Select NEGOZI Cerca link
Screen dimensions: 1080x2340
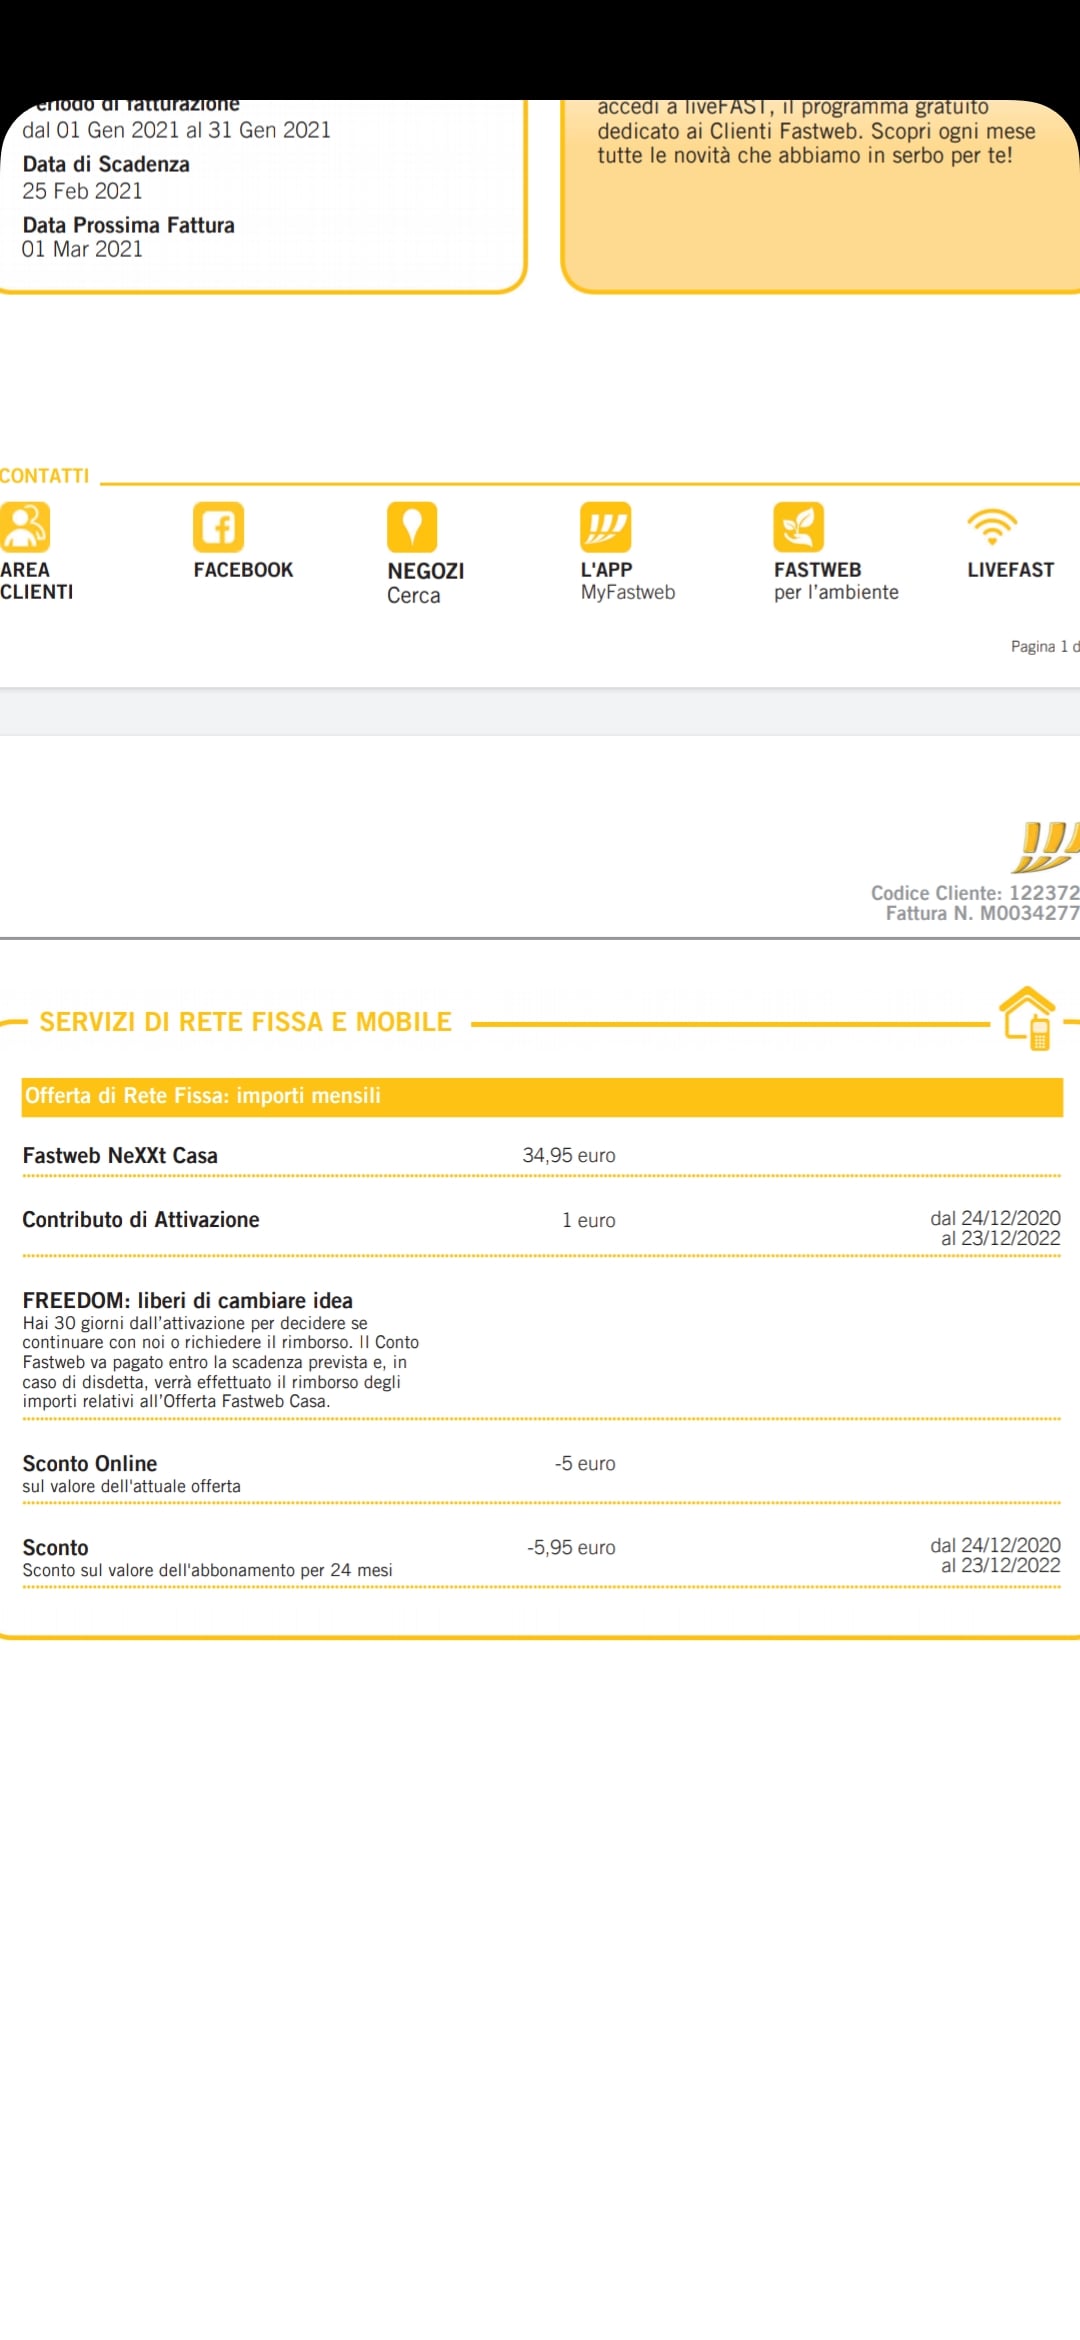pyautogui.click(x=425, y=583)
